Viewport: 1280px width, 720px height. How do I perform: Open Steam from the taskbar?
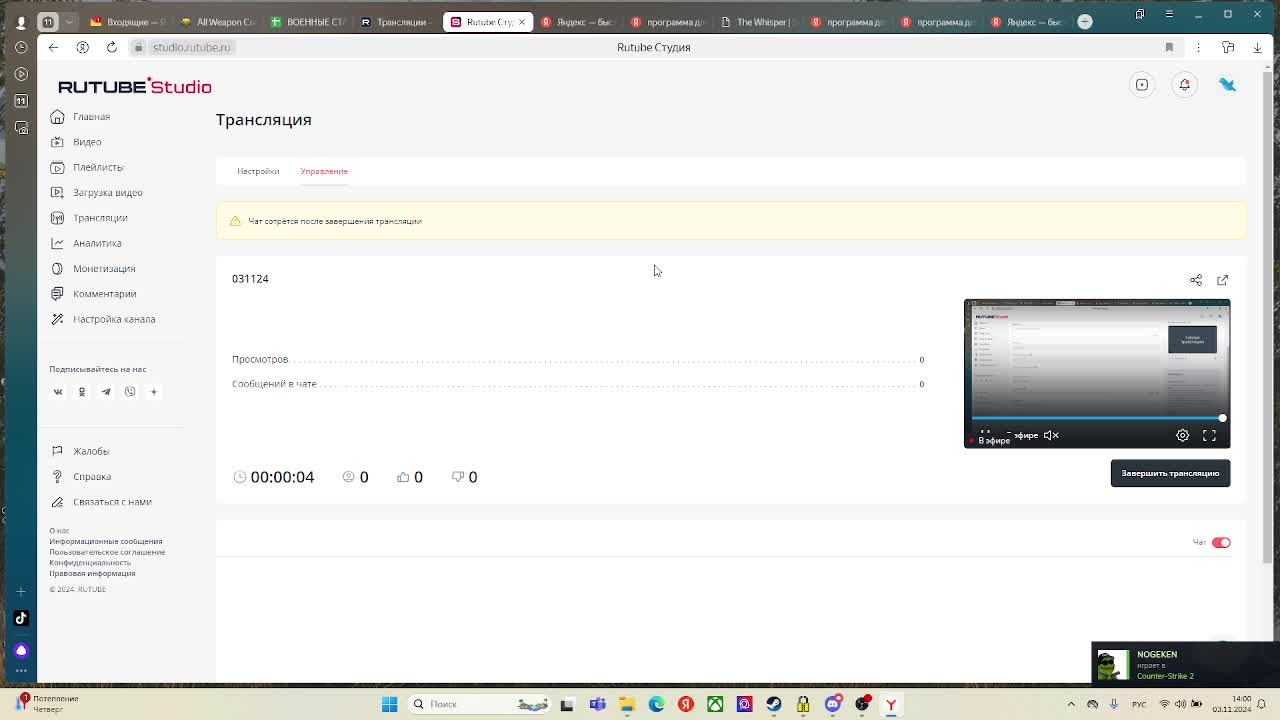click(x=773, y=704)
